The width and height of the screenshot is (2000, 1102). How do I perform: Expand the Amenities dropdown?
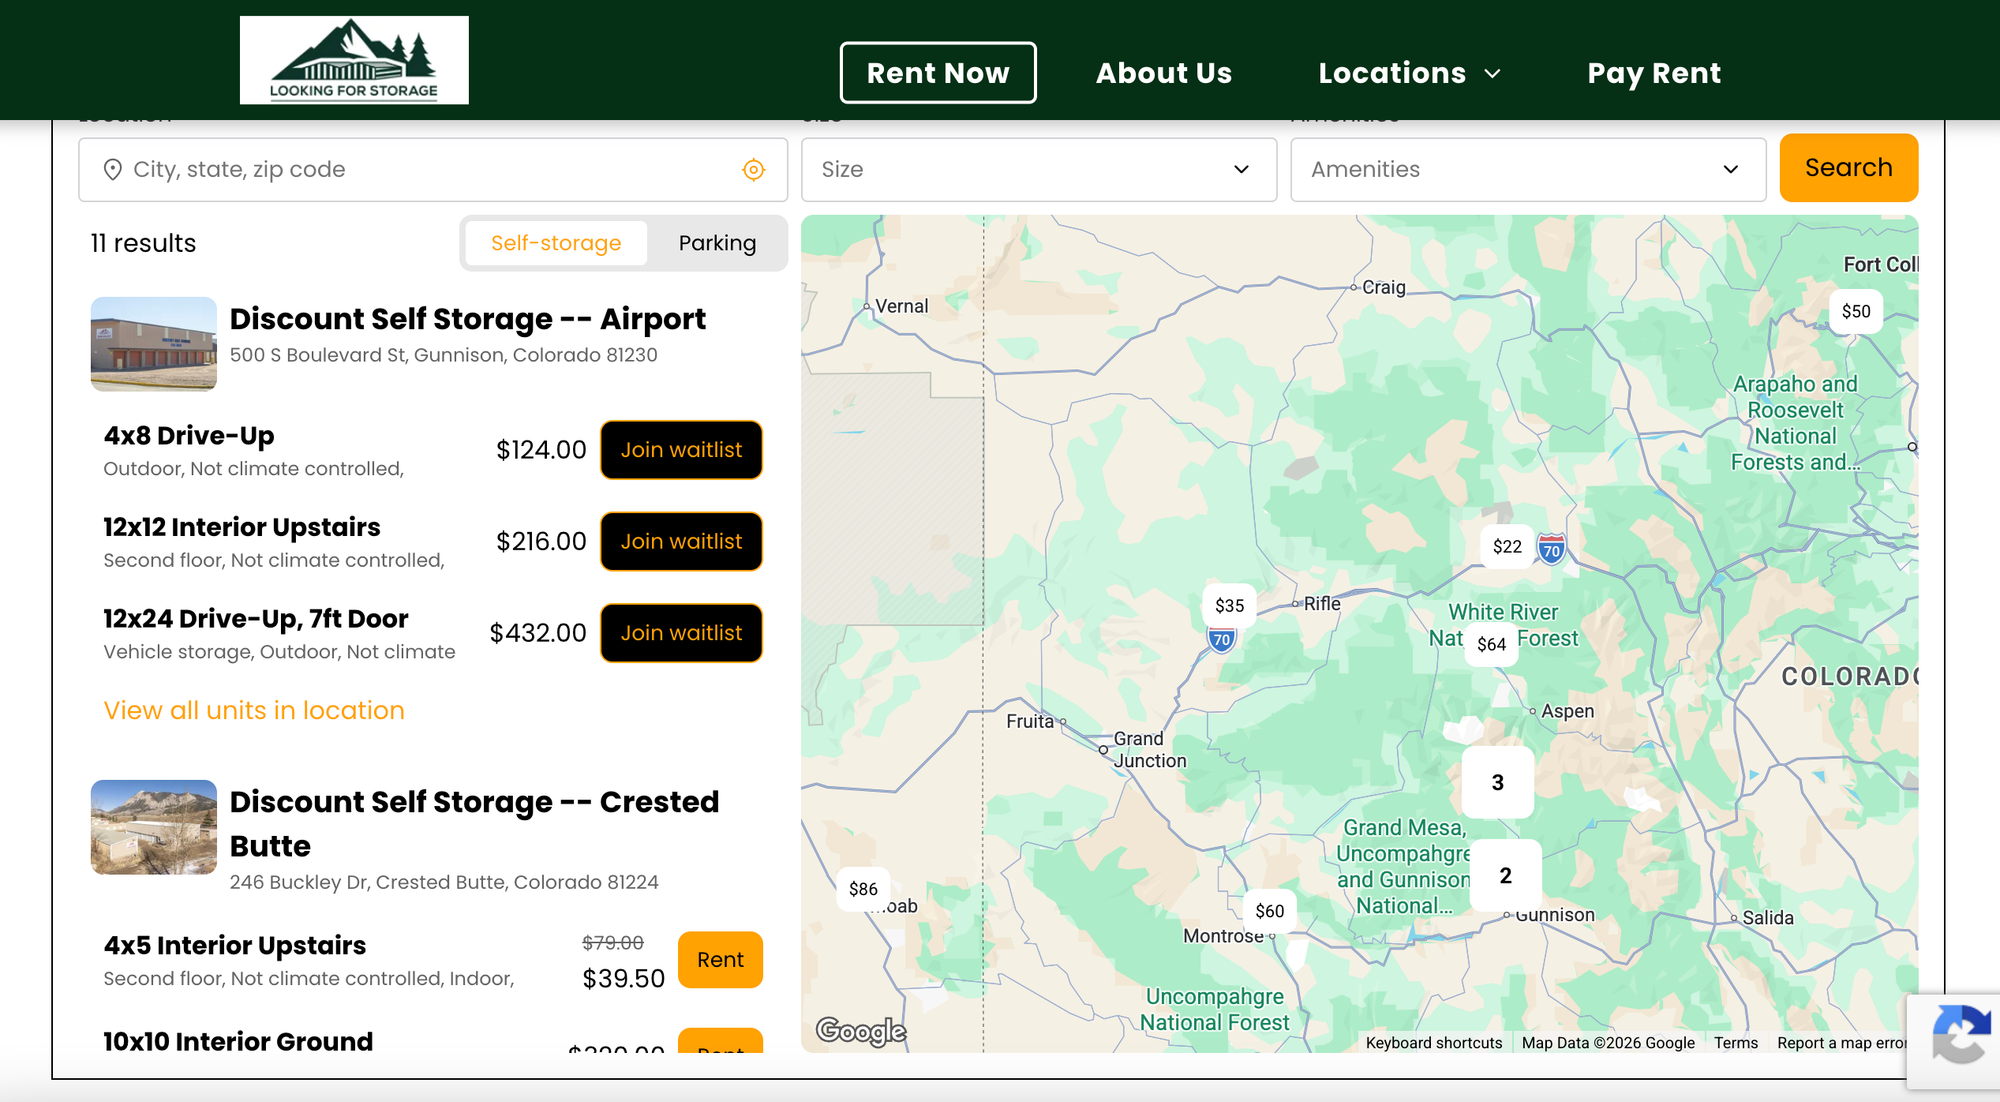tap(1527, 170)
